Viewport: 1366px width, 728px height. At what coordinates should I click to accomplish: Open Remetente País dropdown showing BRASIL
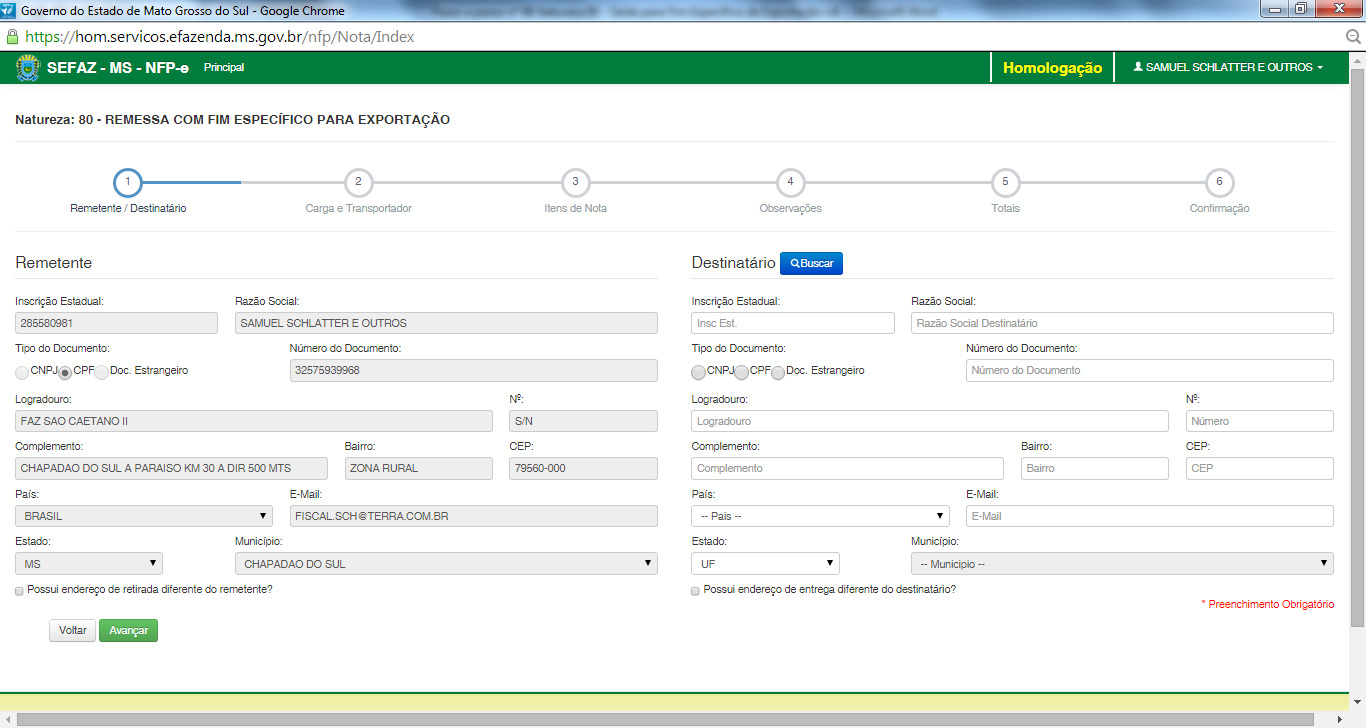[x=144, y=516]
